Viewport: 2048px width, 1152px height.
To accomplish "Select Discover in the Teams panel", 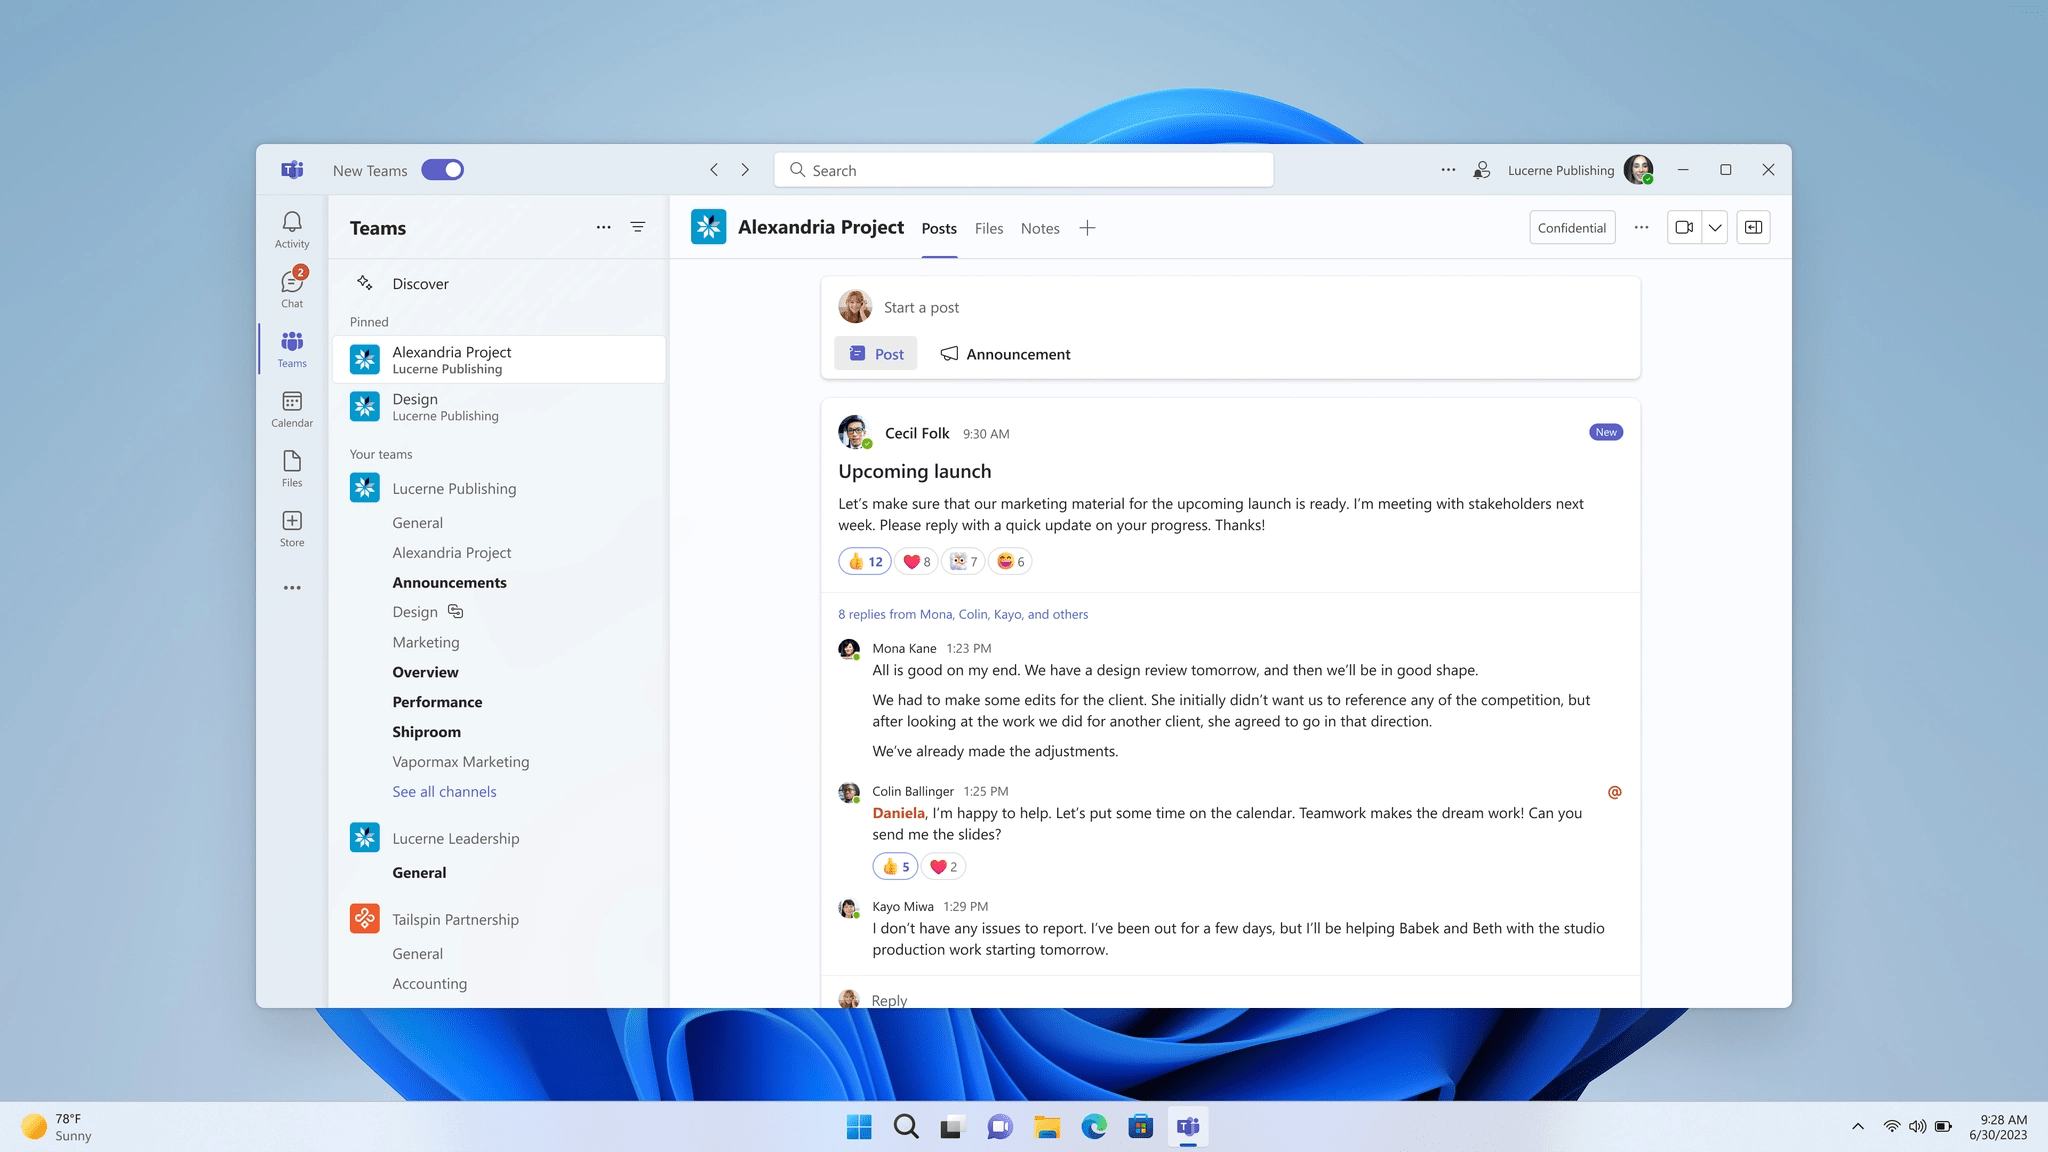I will point(420,283).
